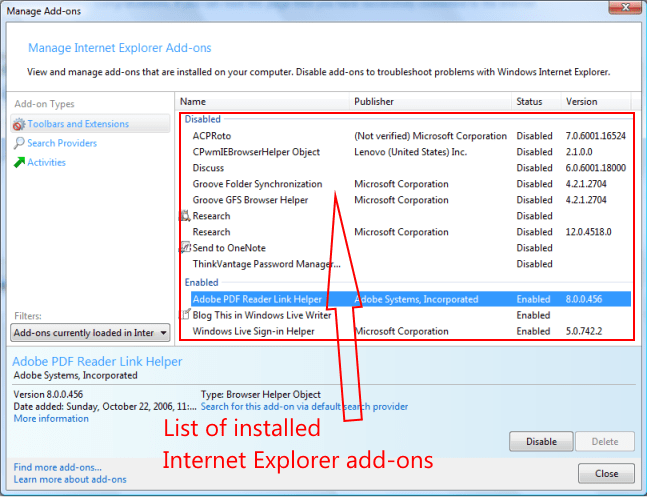Click the Disable button
The height and width of the screenshot is (497, 647).
tap(541, 442)
